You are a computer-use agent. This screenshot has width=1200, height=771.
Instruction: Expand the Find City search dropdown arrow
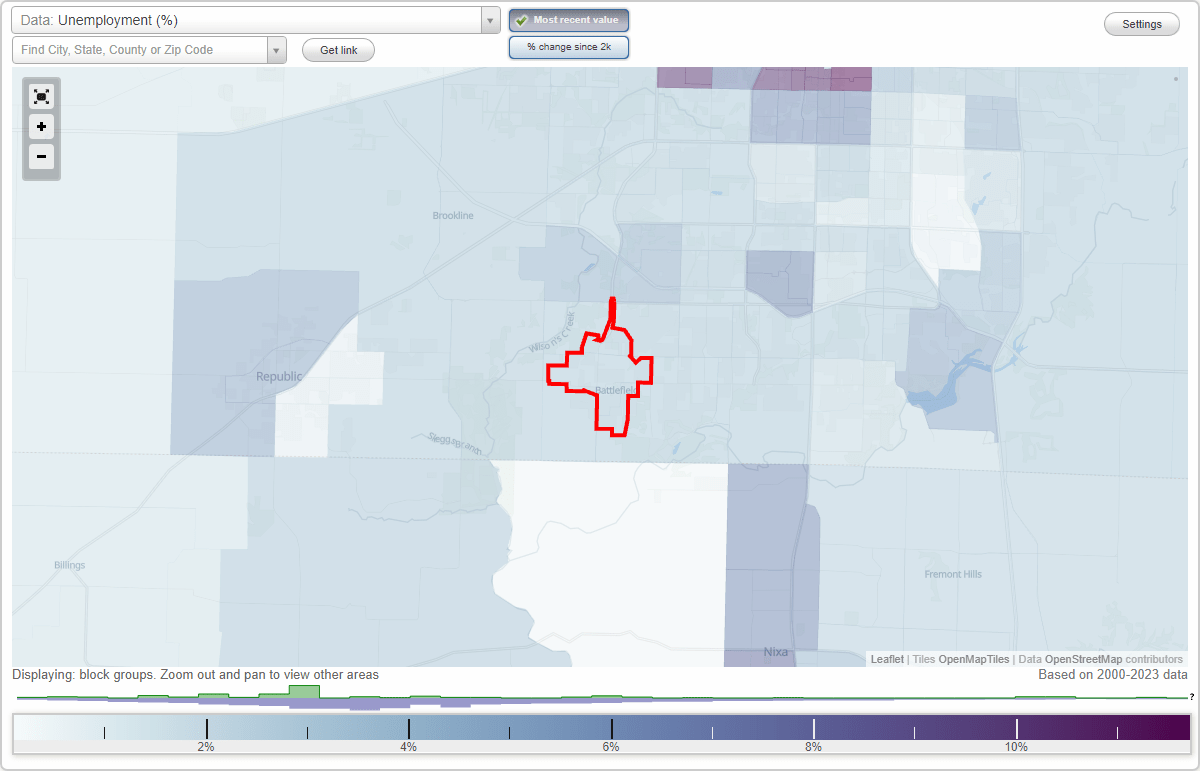(277, 49)
